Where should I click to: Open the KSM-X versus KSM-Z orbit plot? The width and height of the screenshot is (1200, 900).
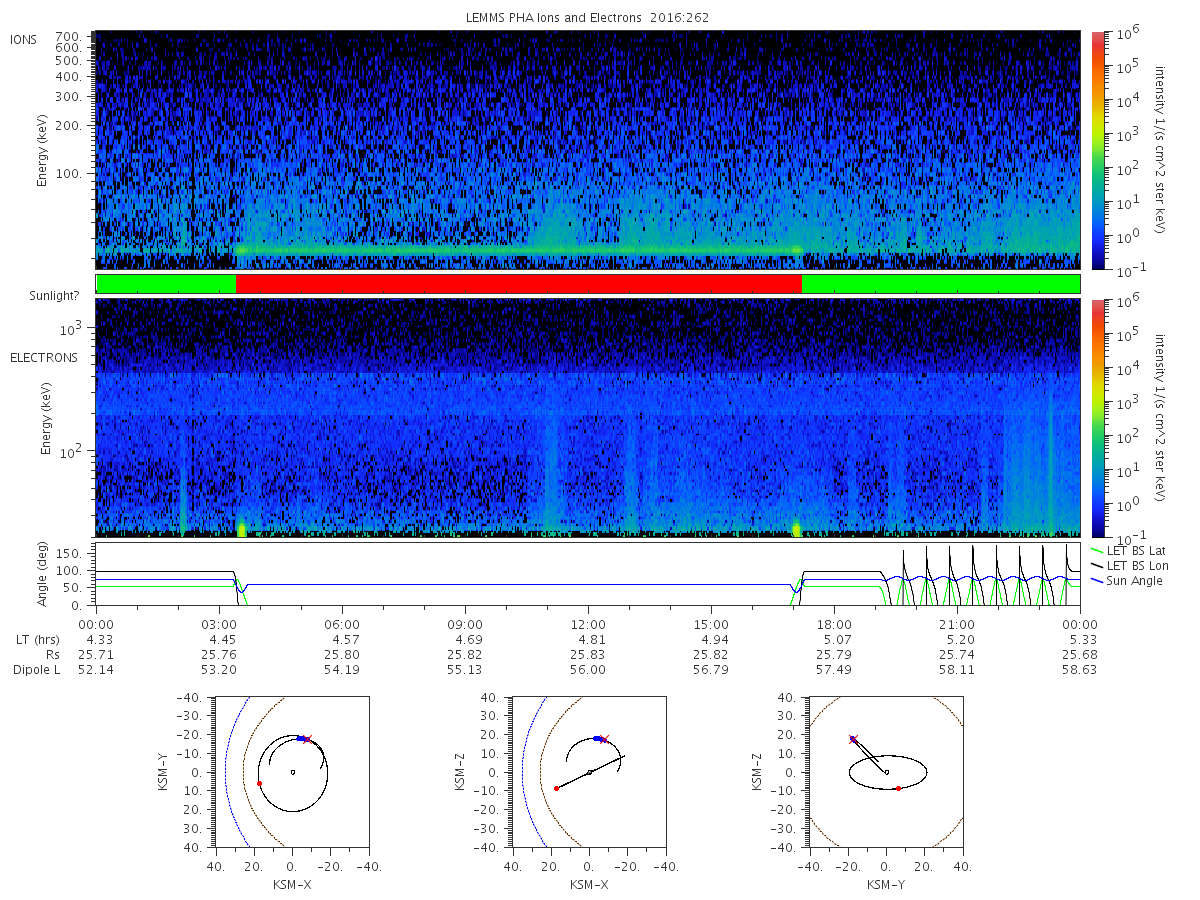pyautogui.click(x=588, y=772)
